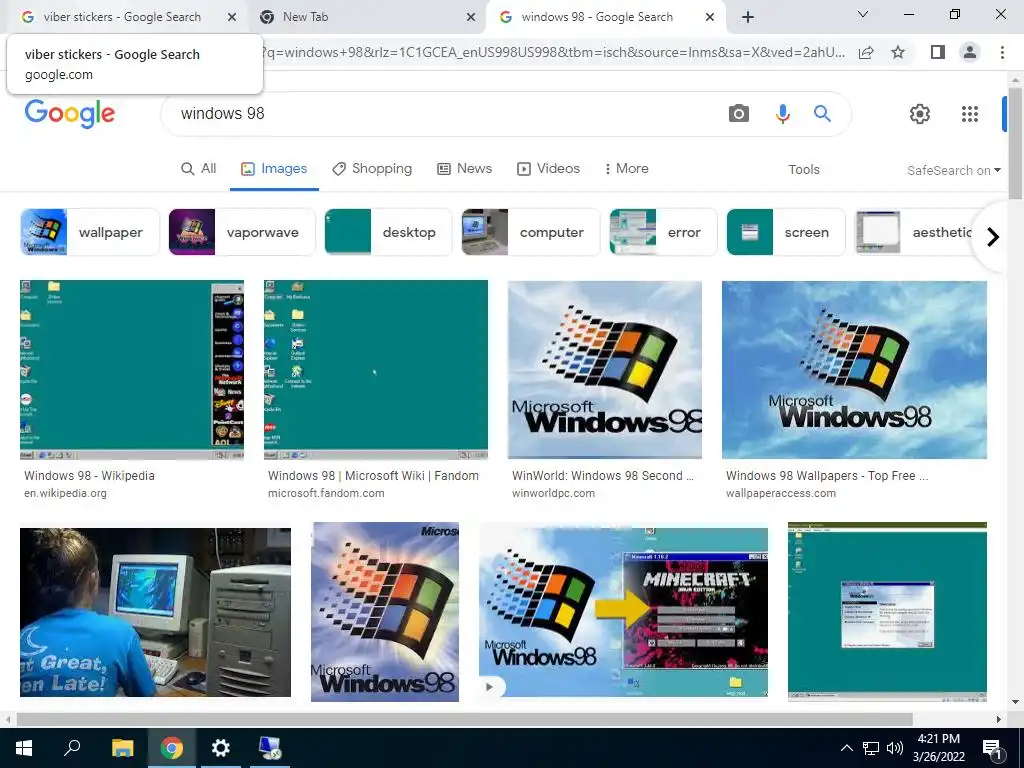1024x768 pixels.
Task: Switch to viber stickers tab
Action: (x=122, y=17)
